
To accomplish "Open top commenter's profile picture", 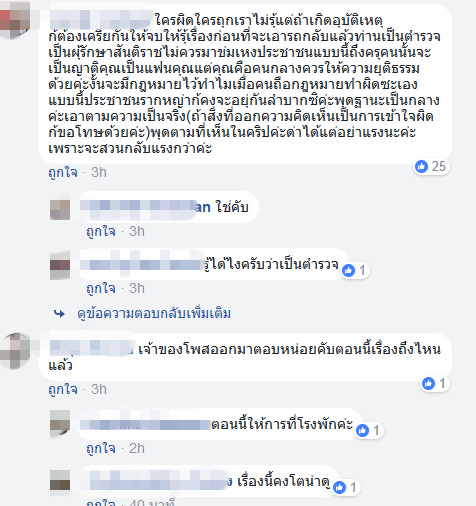I will coord(14,19).
